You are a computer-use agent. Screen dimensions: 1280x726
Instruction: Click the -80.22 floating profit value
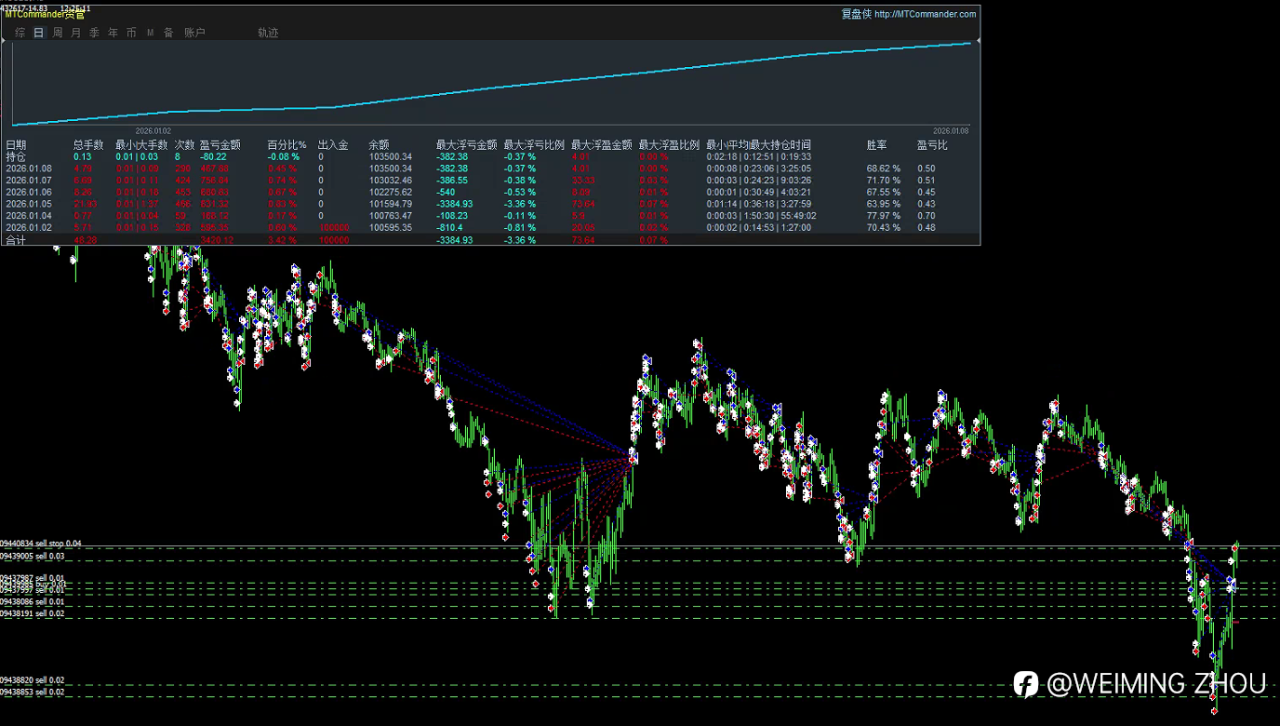213,157
